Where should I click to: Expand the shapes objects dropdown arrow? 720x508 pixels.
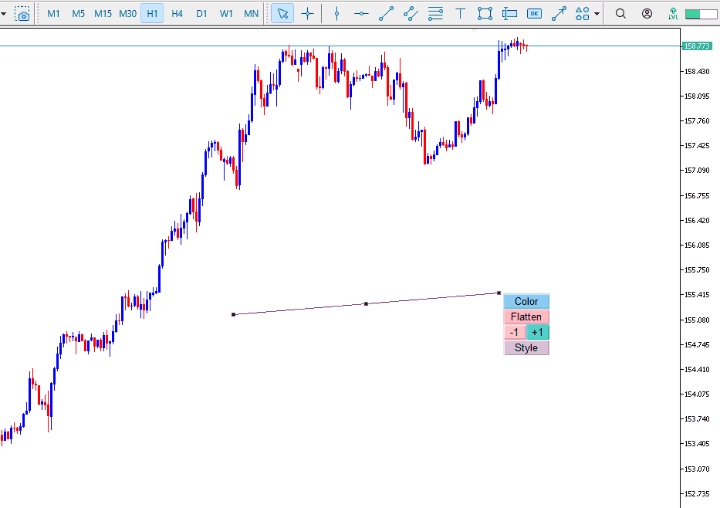point(597,14)
